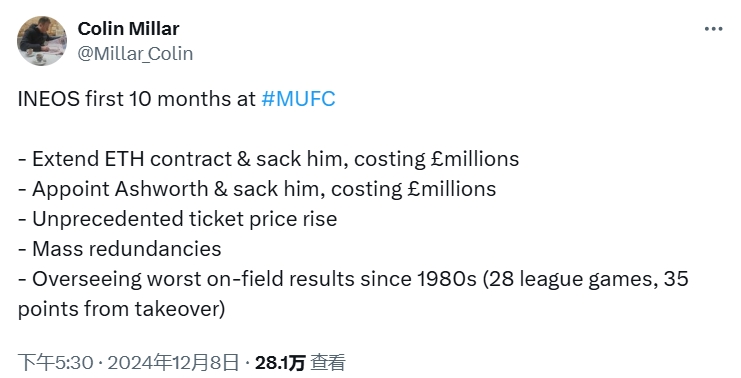Open the three-dot more options menu

pyautogui.click(x=714, y=29)
